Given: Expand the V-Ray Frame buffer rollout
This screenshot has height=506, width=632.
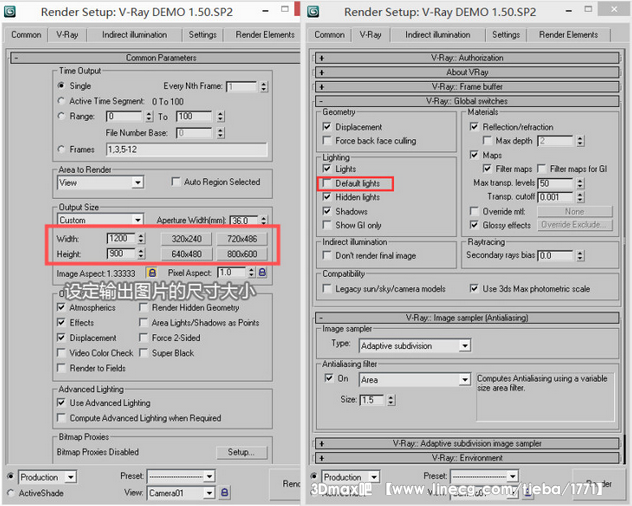Looking at the screenshot, I should tap(467, 87).
